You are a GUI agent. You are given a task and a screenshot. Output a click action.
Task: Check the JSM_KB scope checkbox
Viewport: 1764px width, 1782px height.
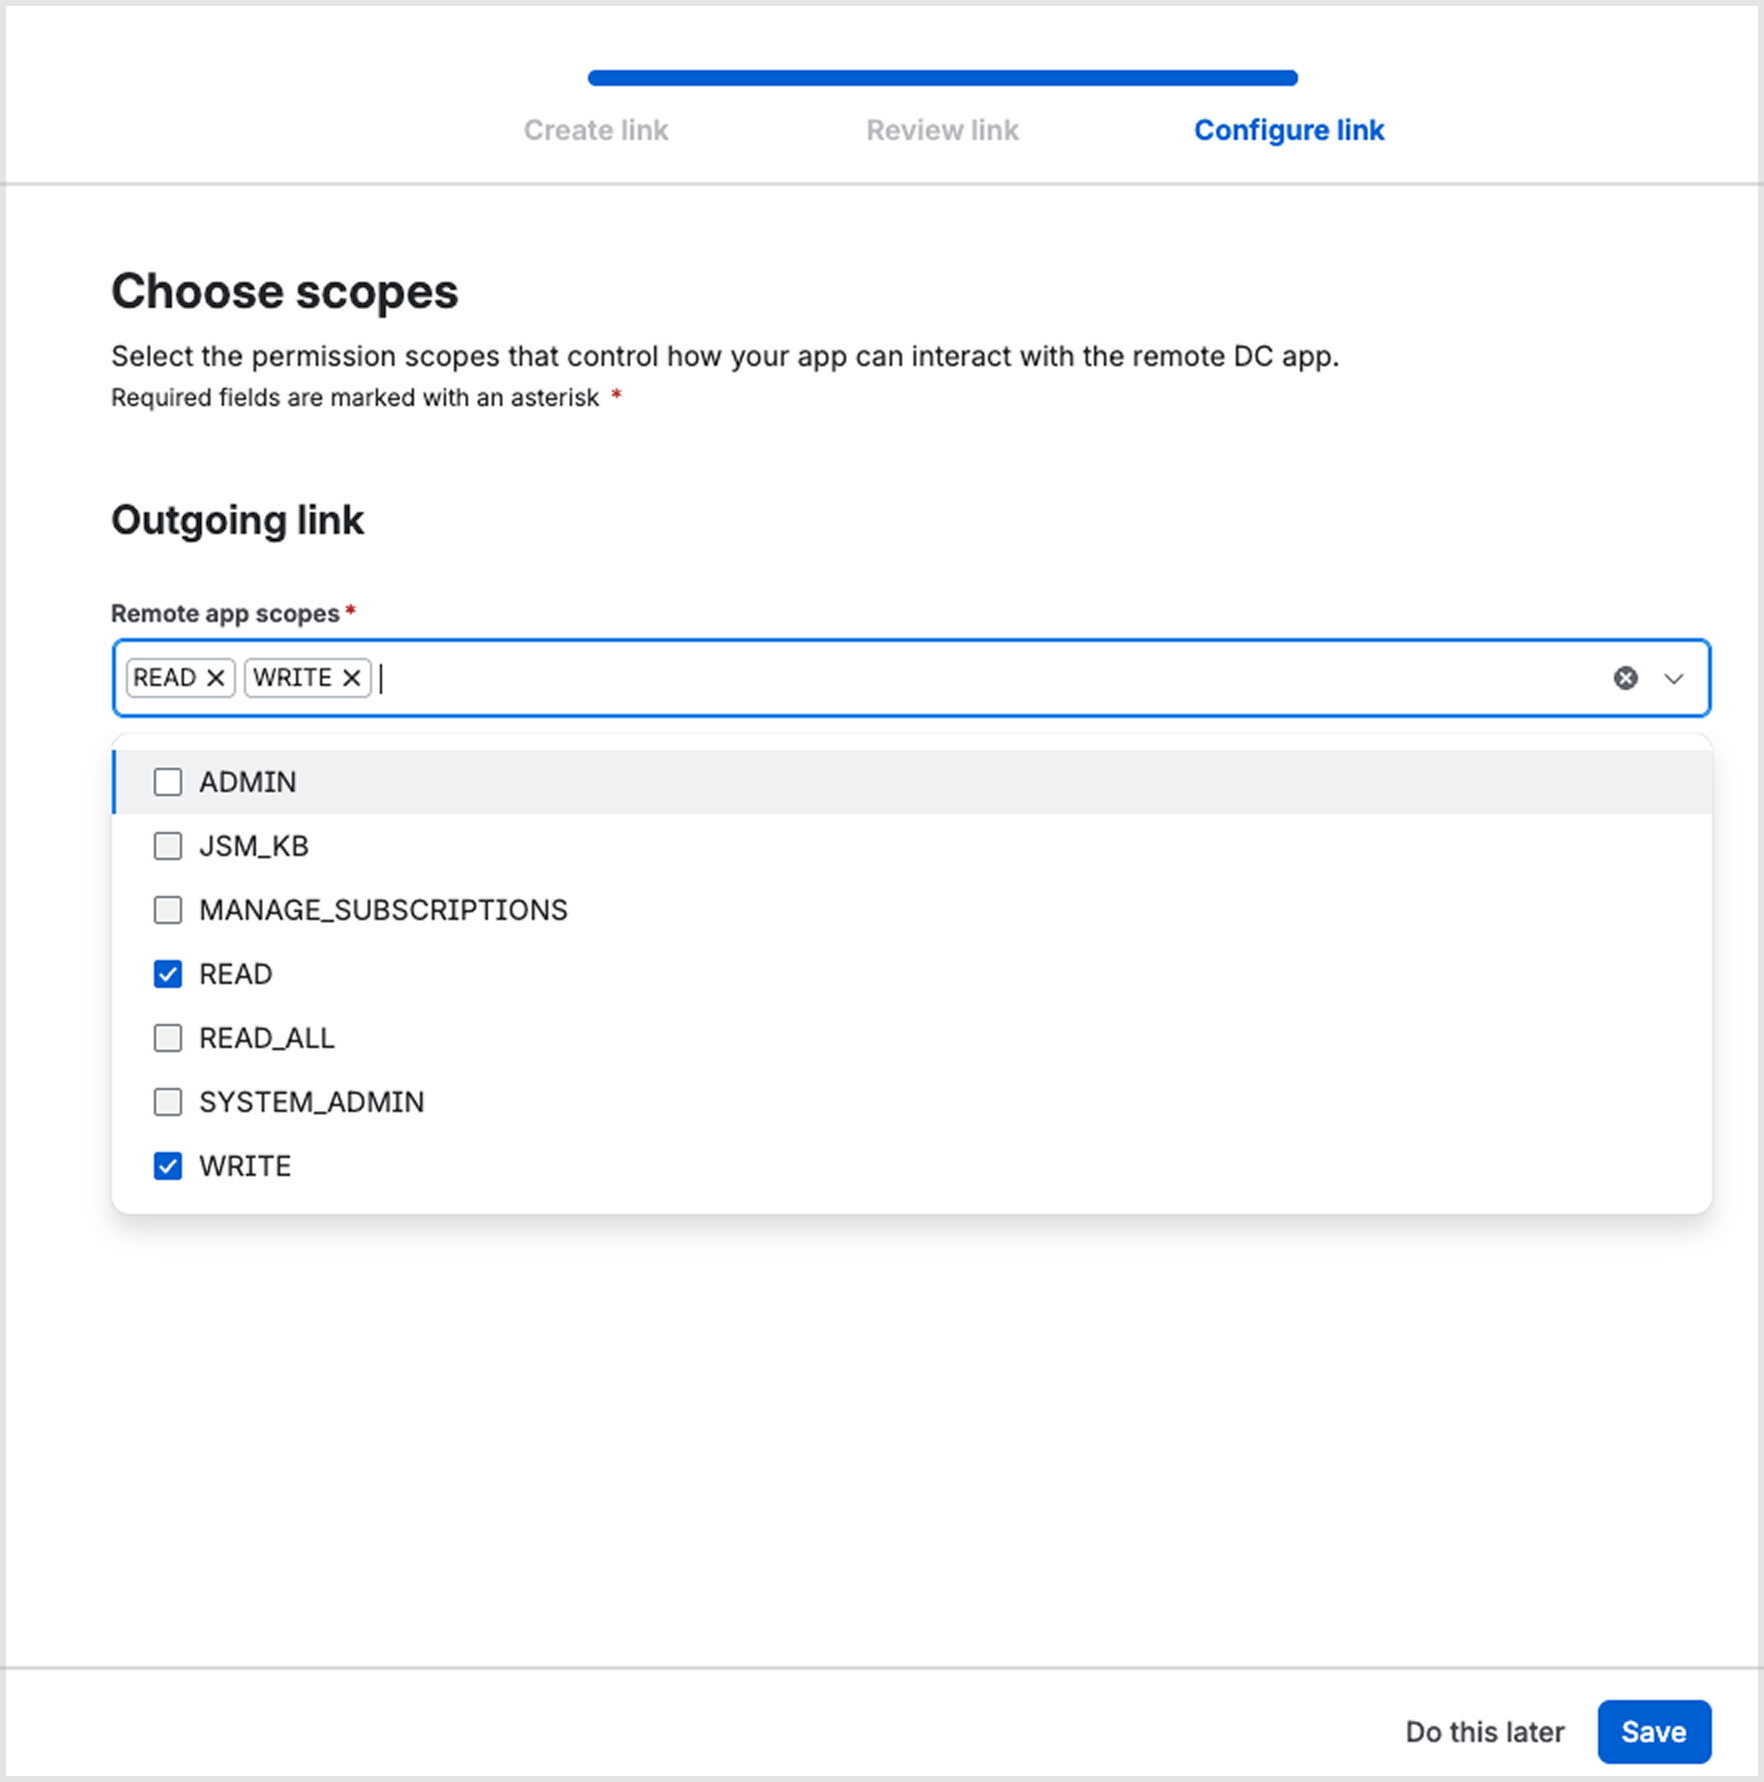tap(168, 846)
